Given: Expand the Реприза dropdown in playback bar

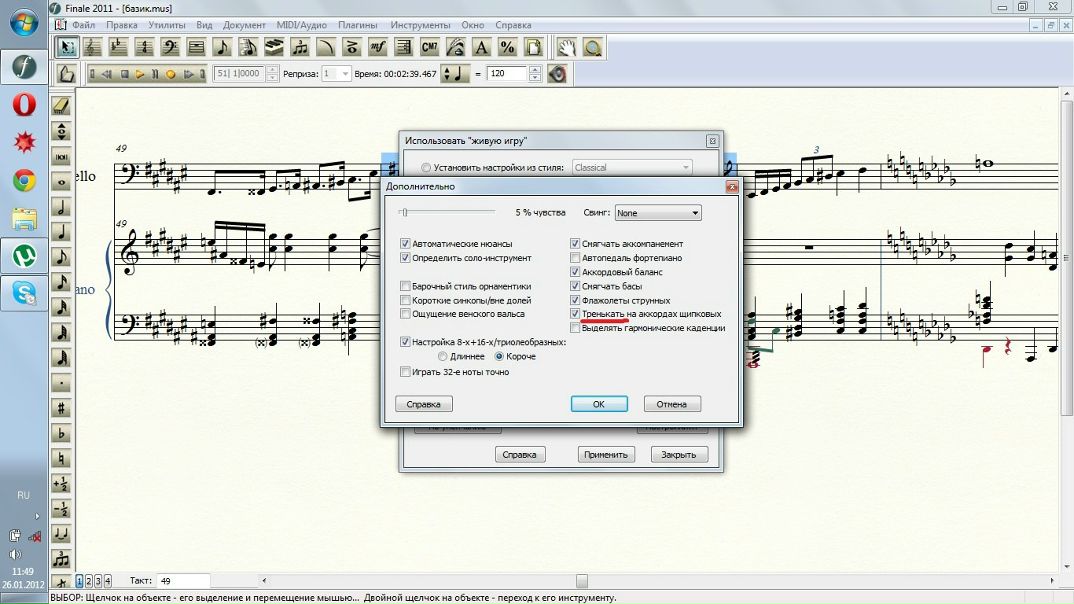Looking at the screenshot, I should (x=343, y=74).
